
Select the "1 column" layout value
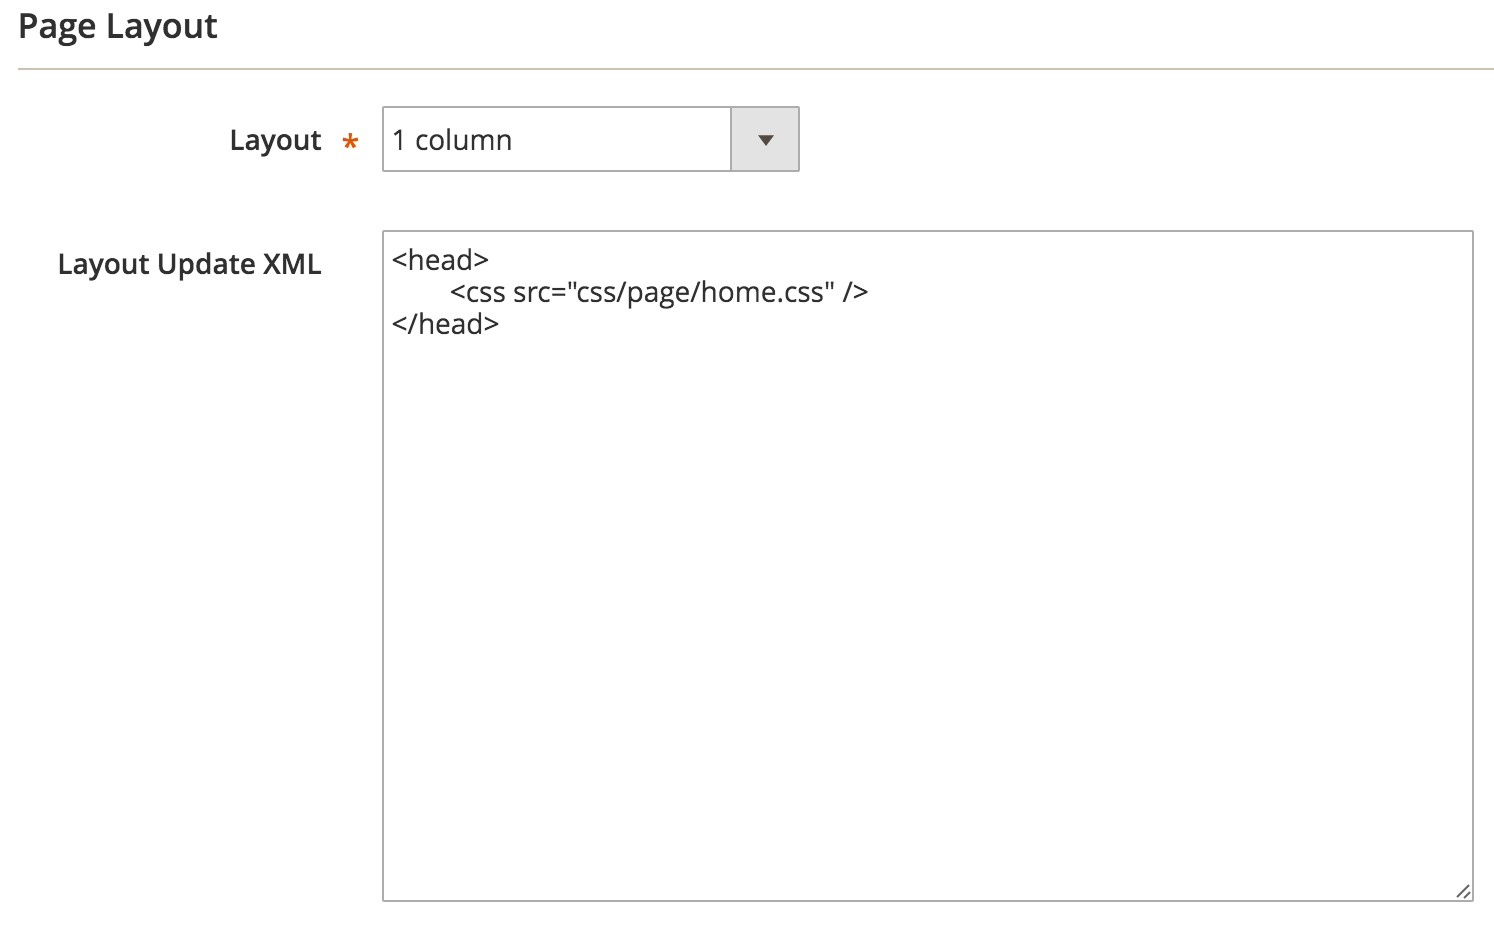coord(452,139)
